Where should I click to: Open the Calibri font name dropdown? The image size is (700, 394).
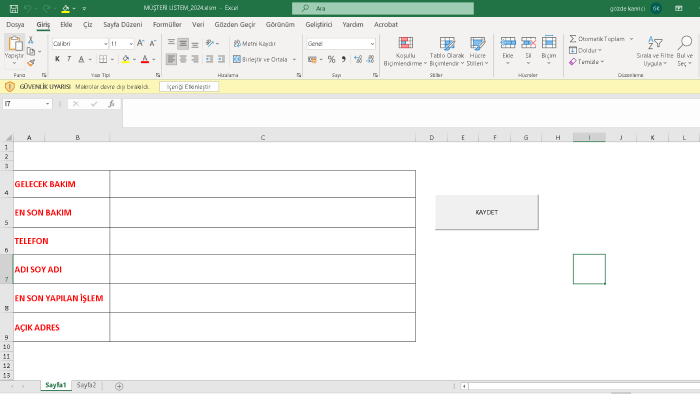(x=106, y=44)
